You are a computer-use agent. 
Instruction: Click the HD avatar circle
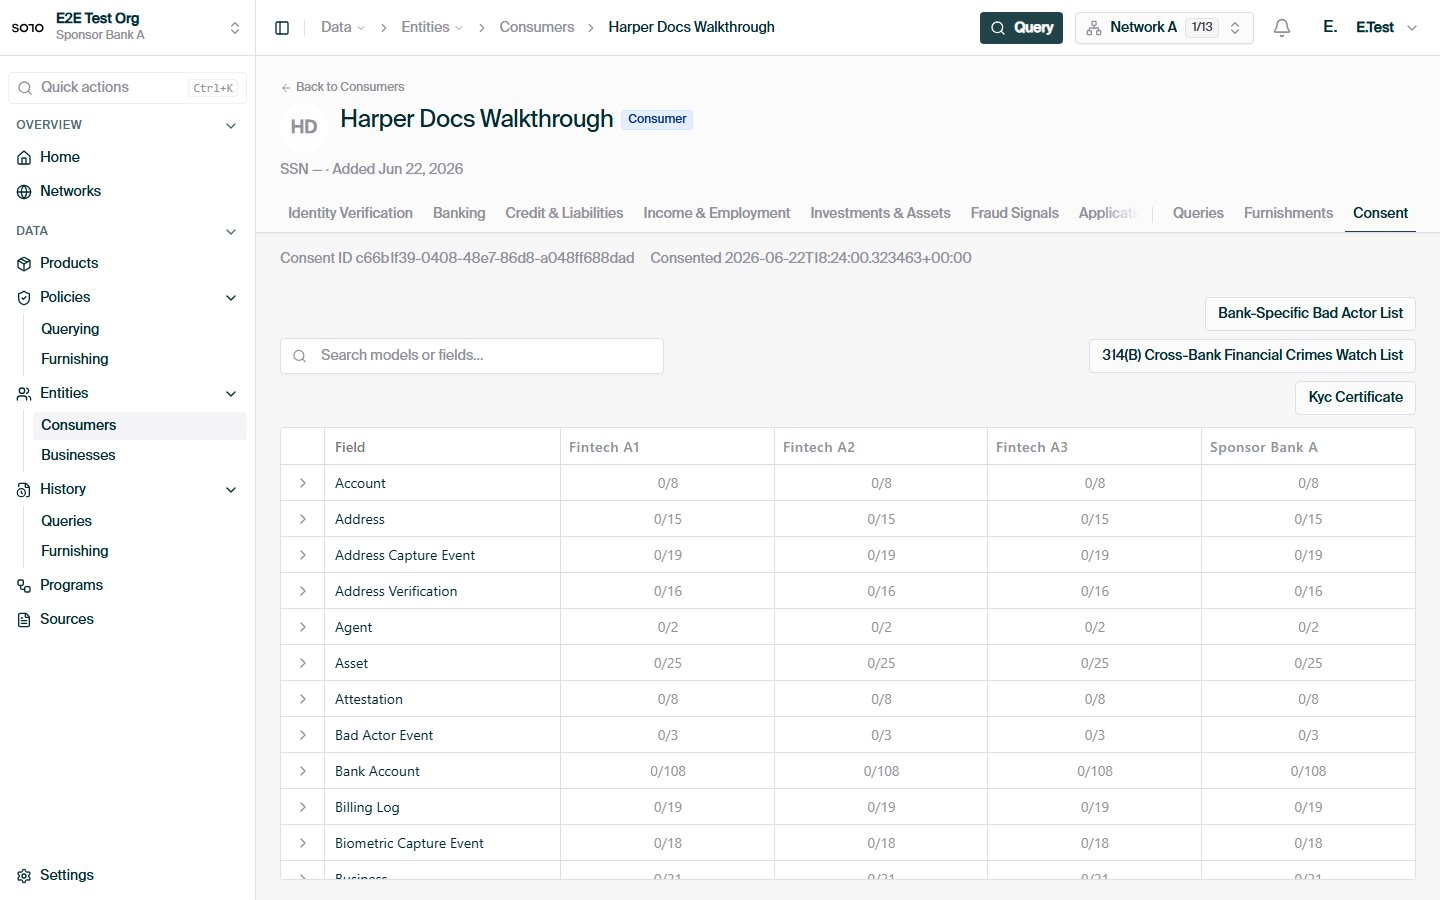pyautogui.click(x=304, y=127)
